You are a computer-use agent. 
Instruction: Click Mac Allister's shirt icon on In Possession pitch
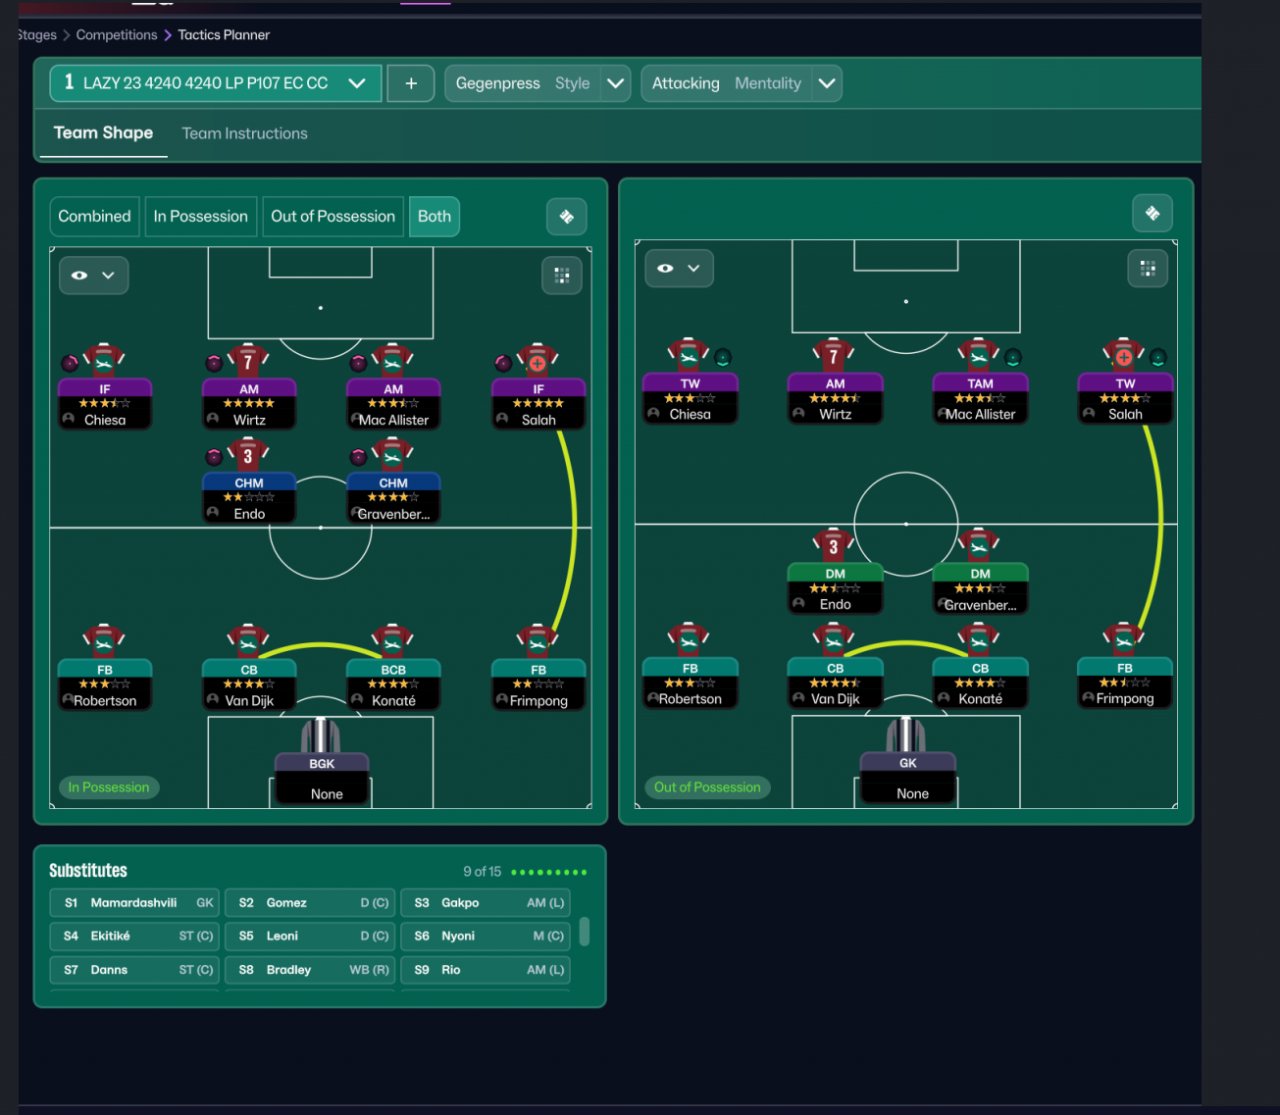click(x=393, y=360)
